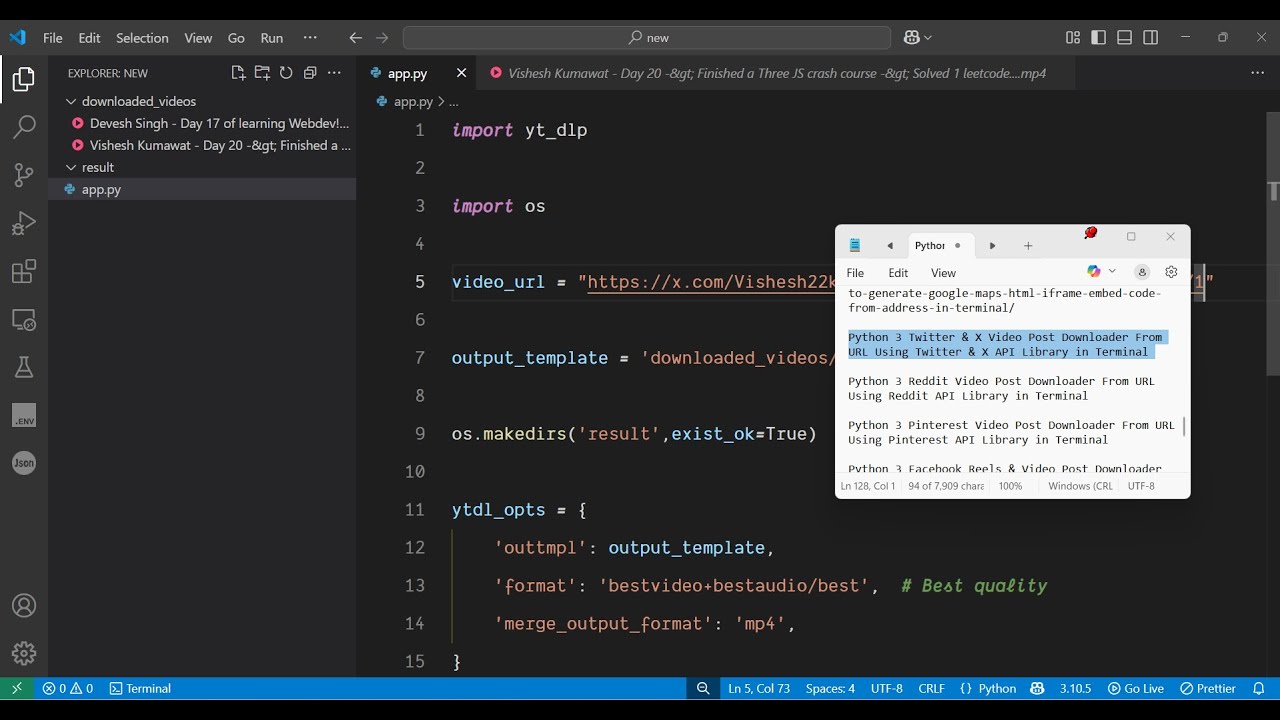Screen dimensions: 1280x720
Task: Open notifications bell in status bar
Action: pyautogui.click(x=1259, y=688)
